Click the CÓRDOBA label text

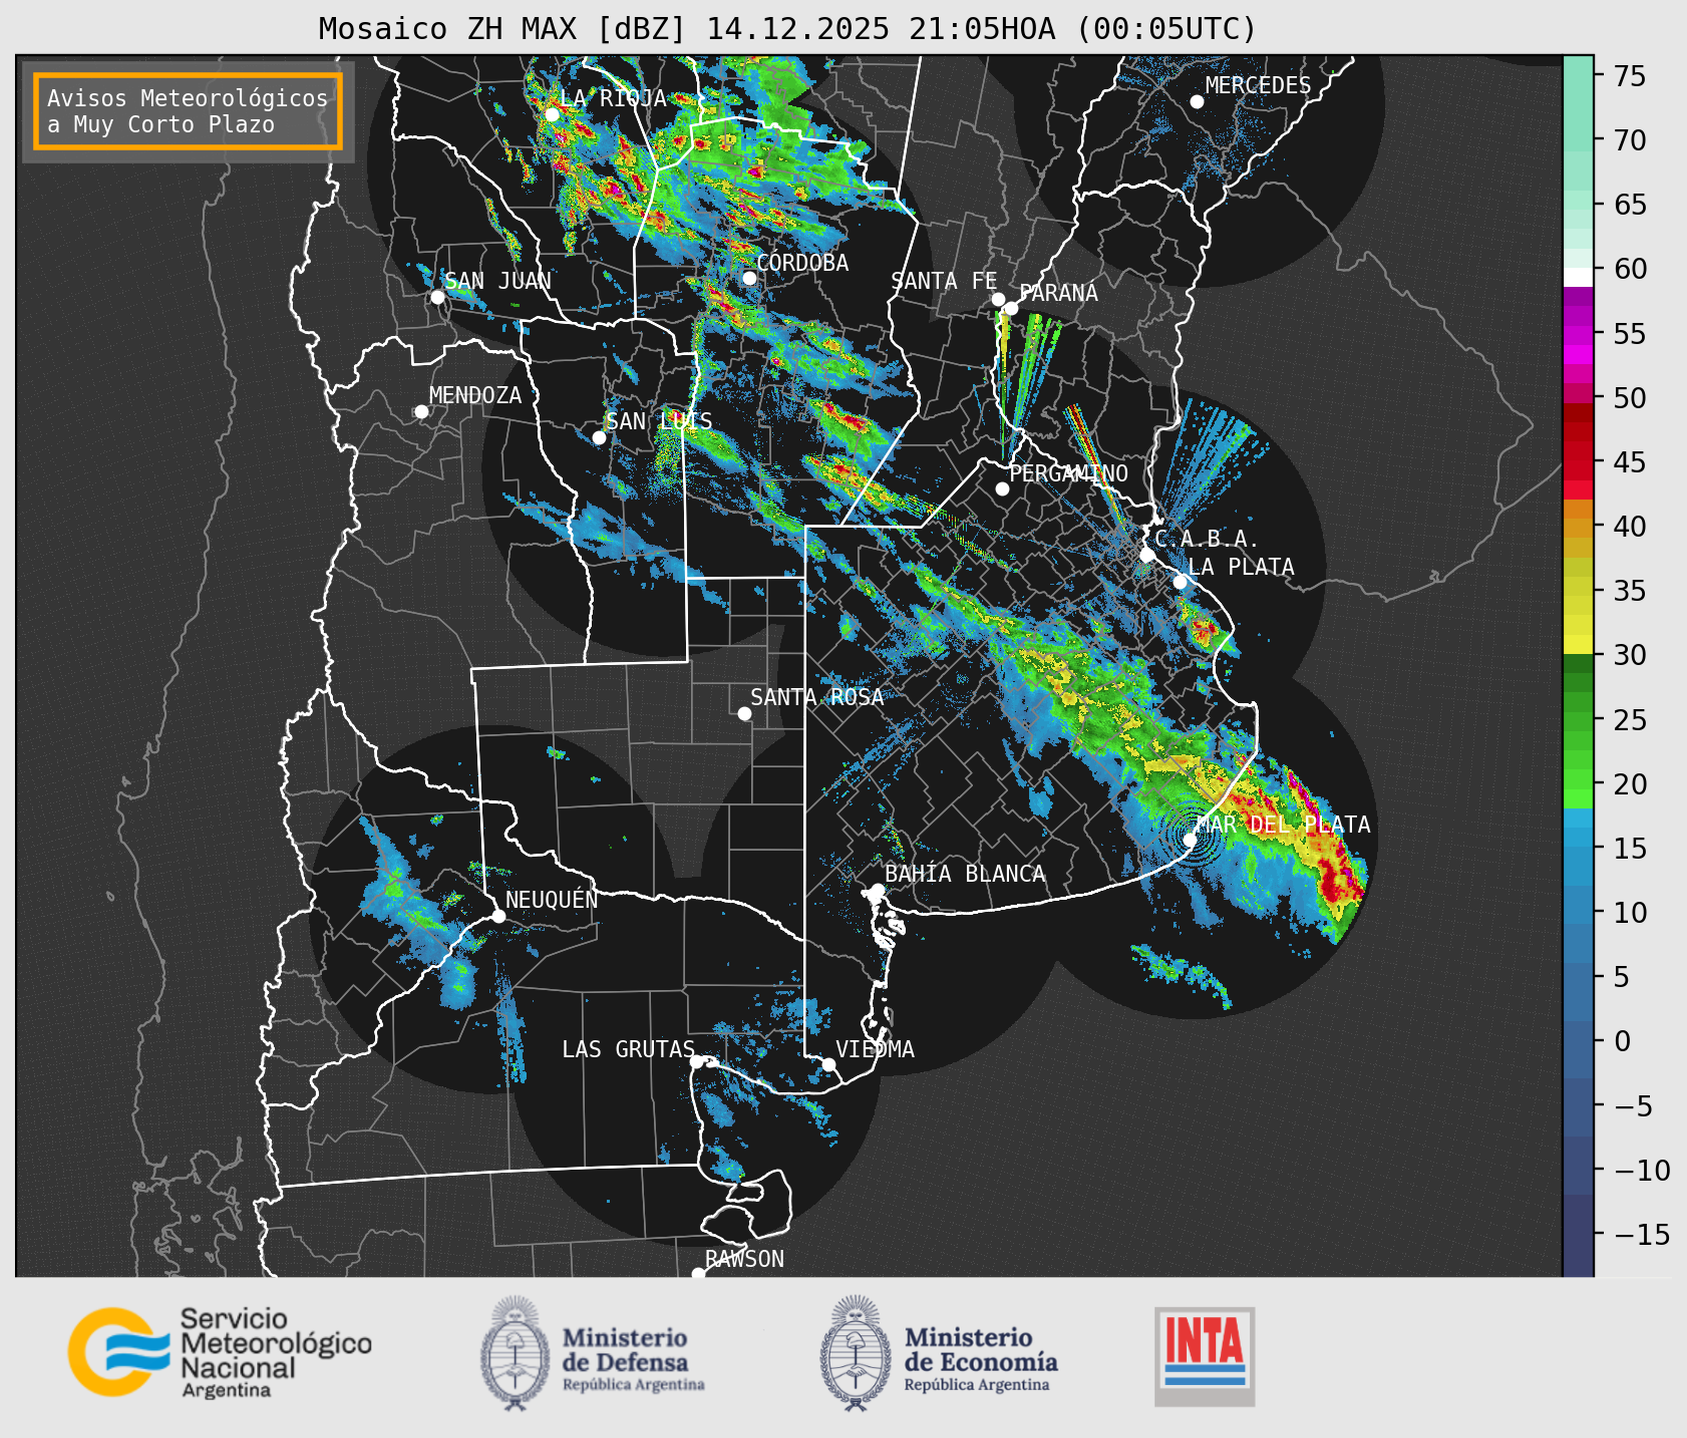(x=802, y=263)
